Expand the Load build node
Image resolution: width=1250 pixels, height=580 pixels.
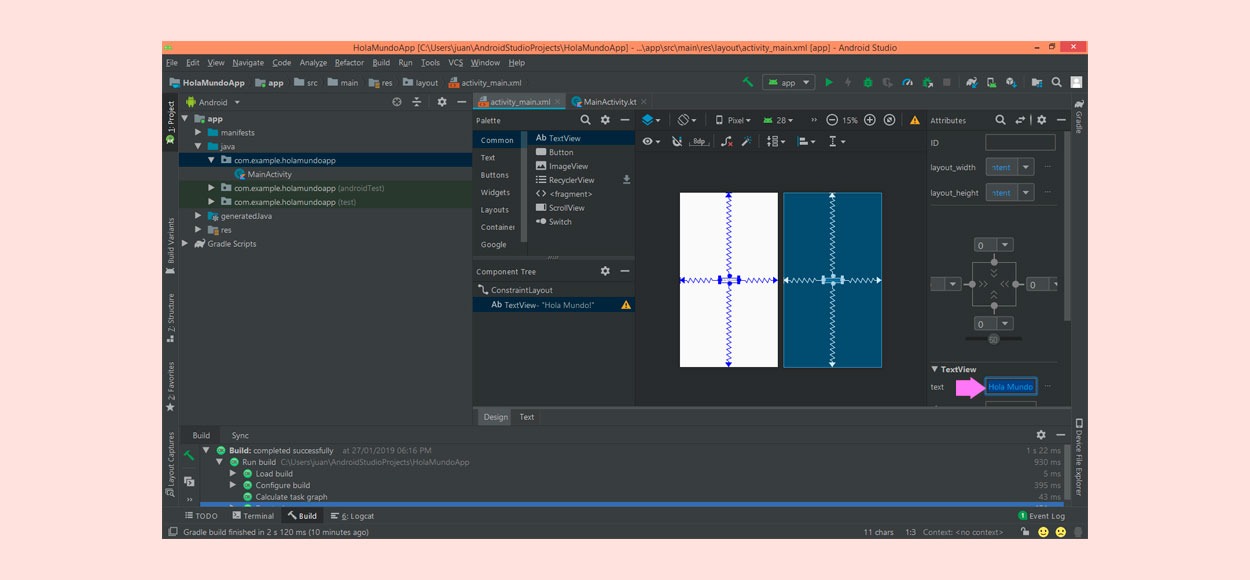click(x=234, y=474)
